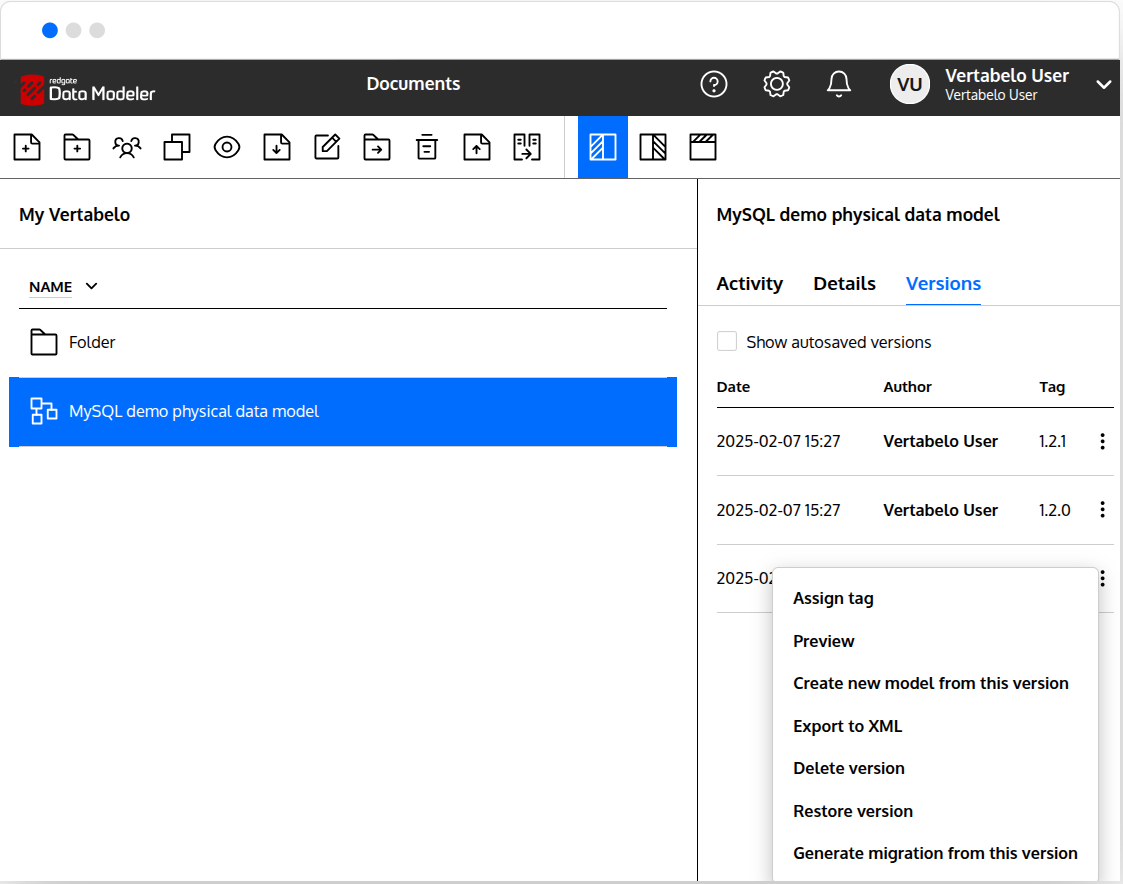Open settings via the gear icon
Screen dimensions: 1123x884
[x=777, y=84]
